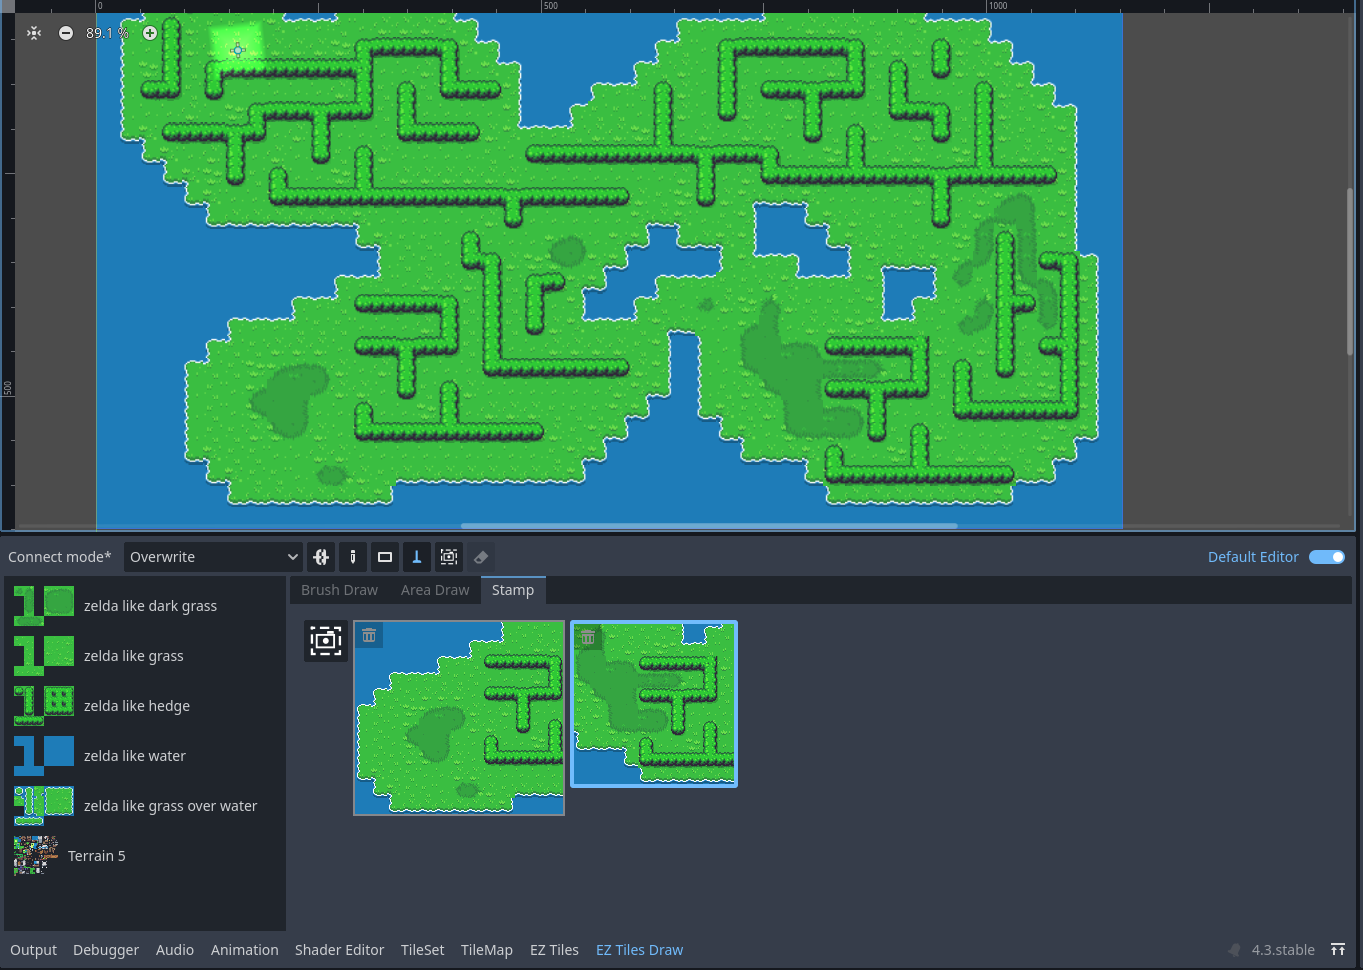
Task: Open the Shader Editor bottom panel
Action: point(339,950)
